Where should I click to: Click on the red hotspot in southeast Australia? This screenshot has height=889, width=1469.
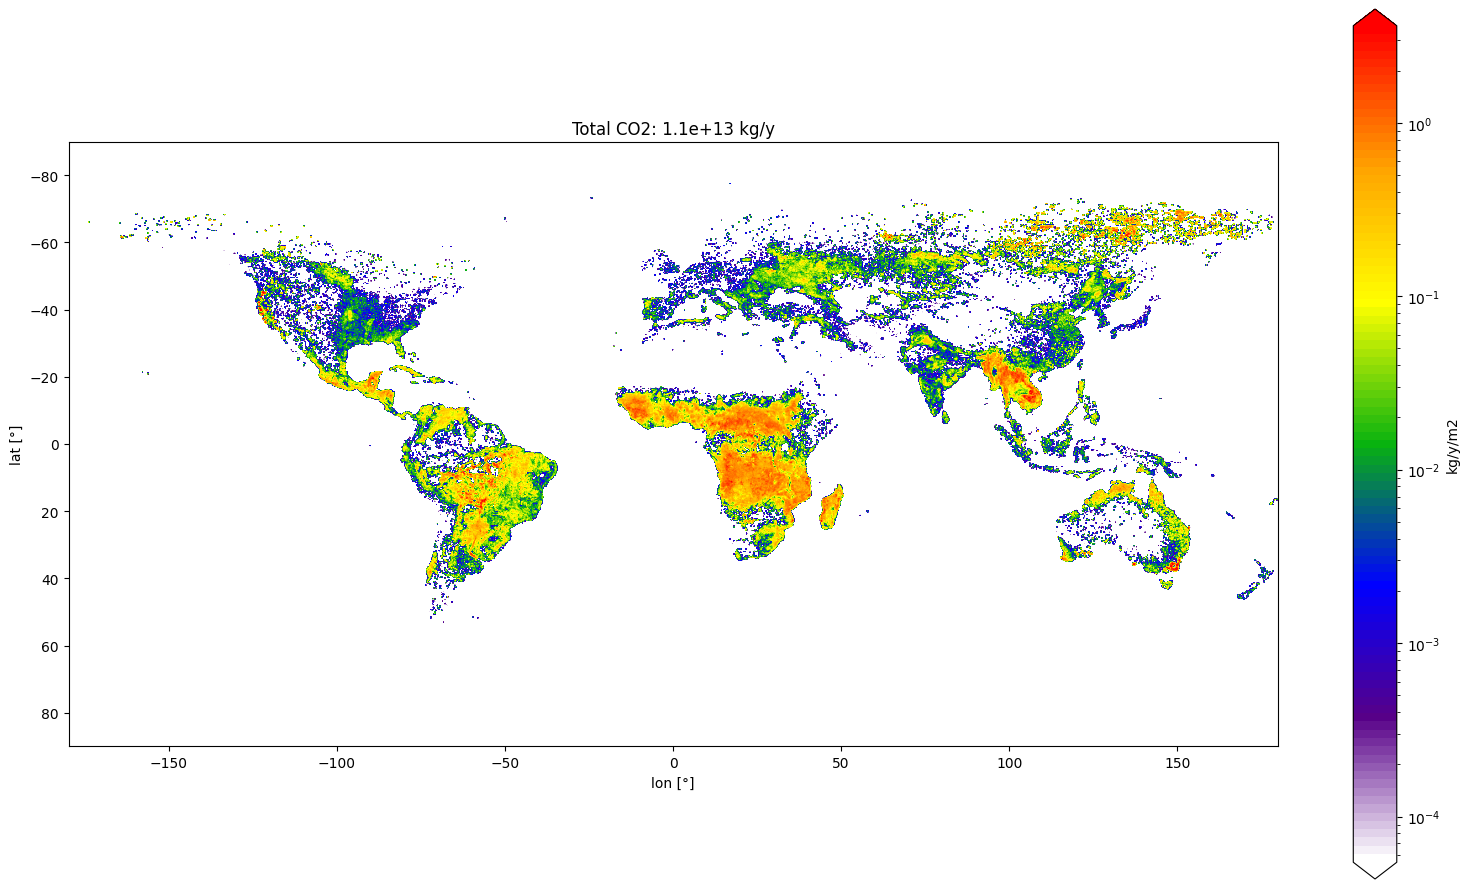[x=1173, y=566]
